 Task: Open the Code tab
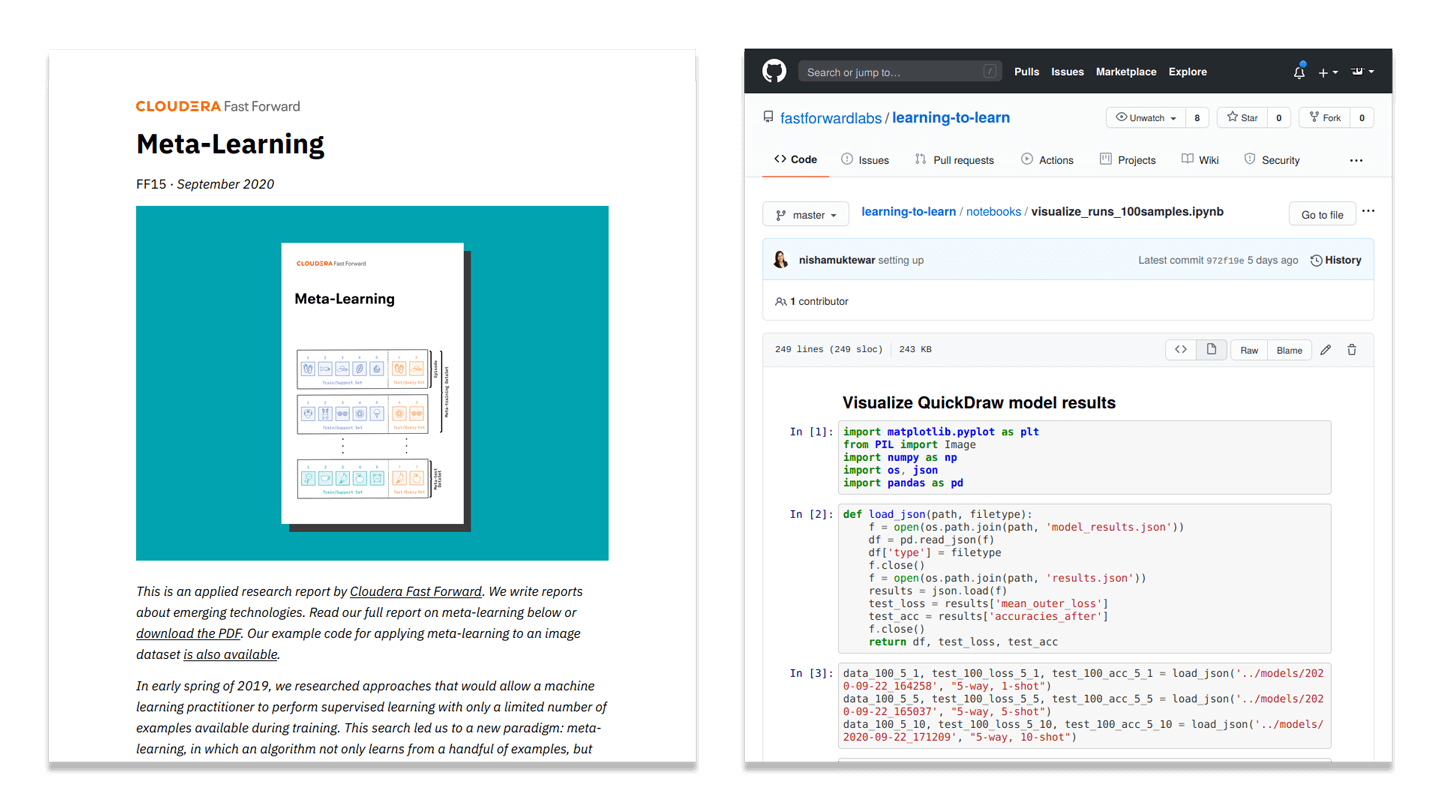[x=796, y=160]
